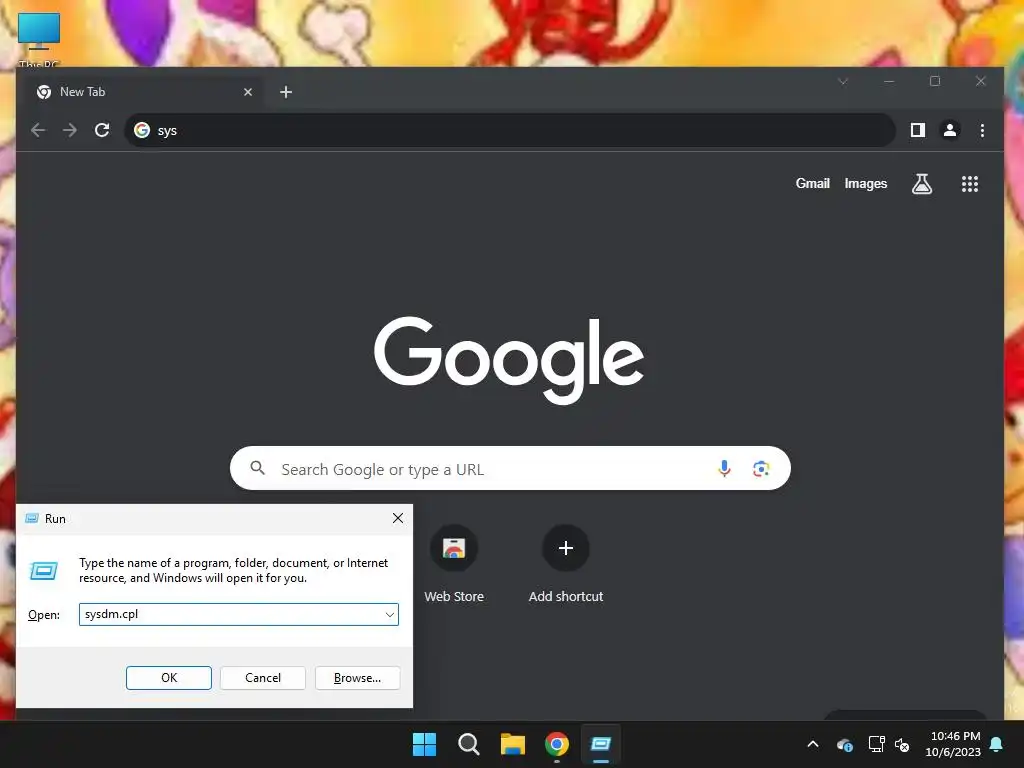Open the Google apps grid
The image size is (1024, 768).
point(970,184)
